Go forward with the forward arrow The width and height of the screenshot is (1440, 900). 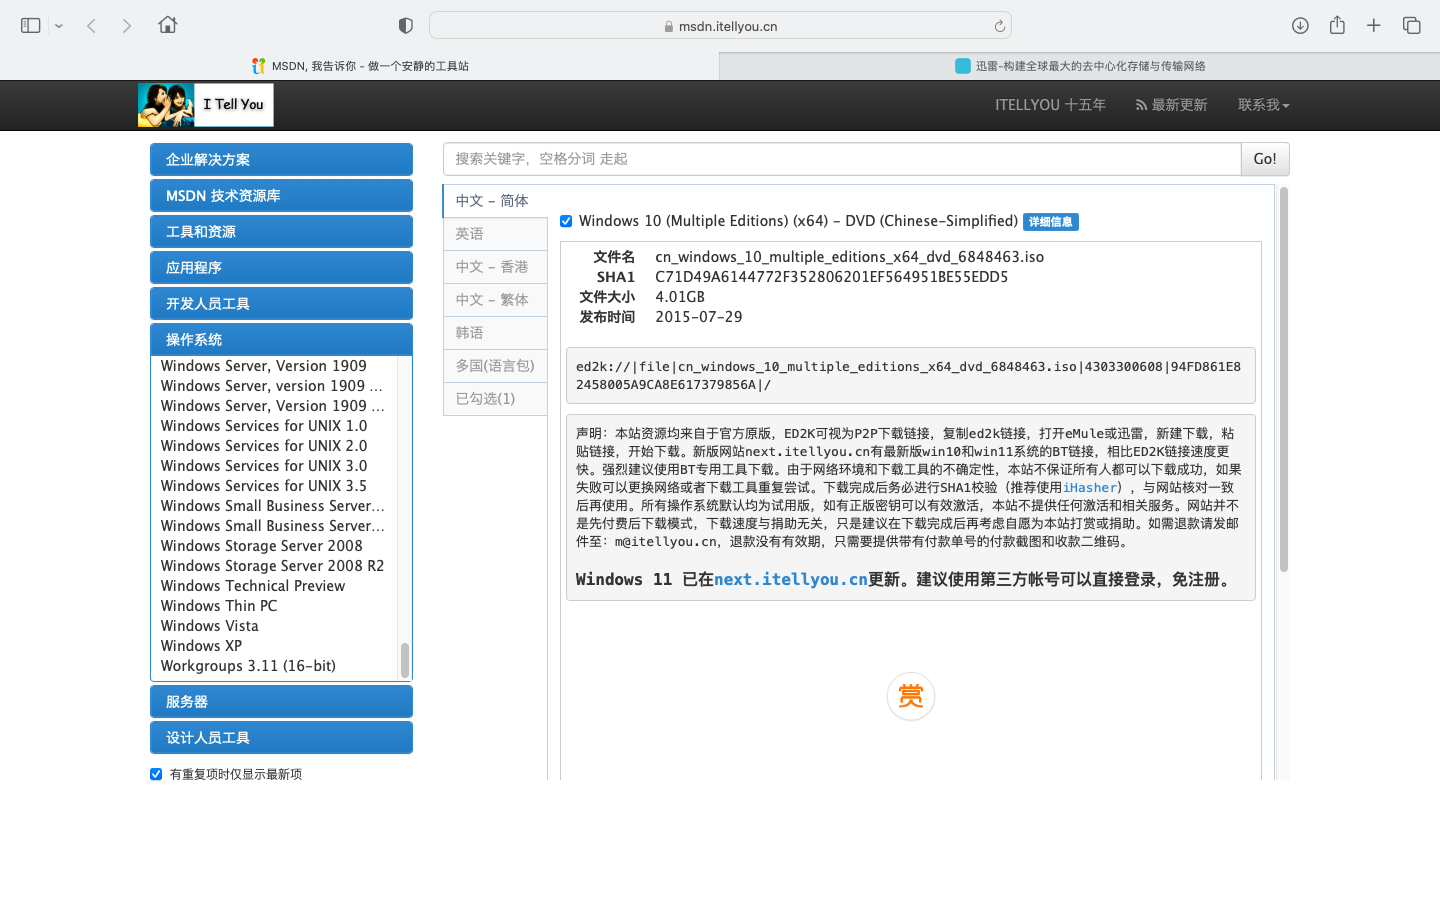(x=127, y=26)
